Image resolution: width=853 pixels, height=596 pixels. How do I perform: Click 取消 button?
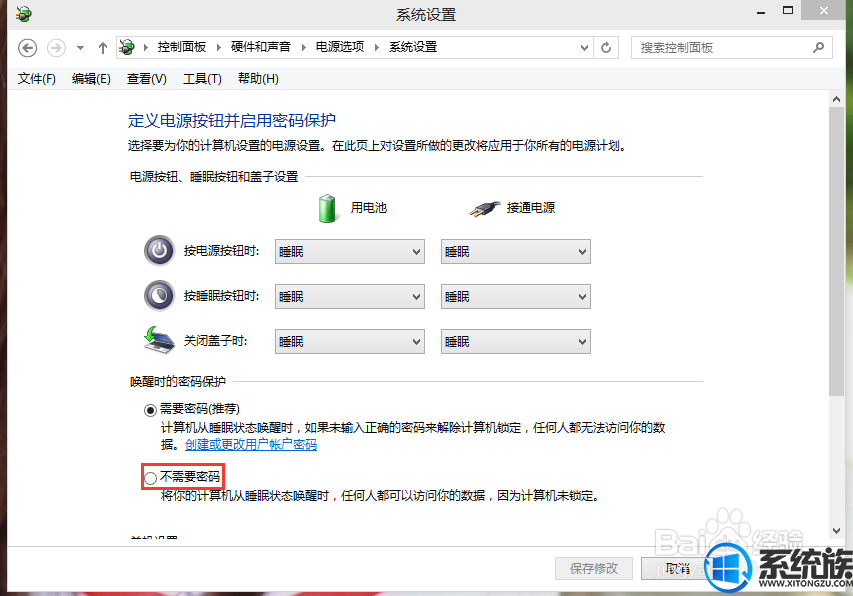click(x=677, y=569)
